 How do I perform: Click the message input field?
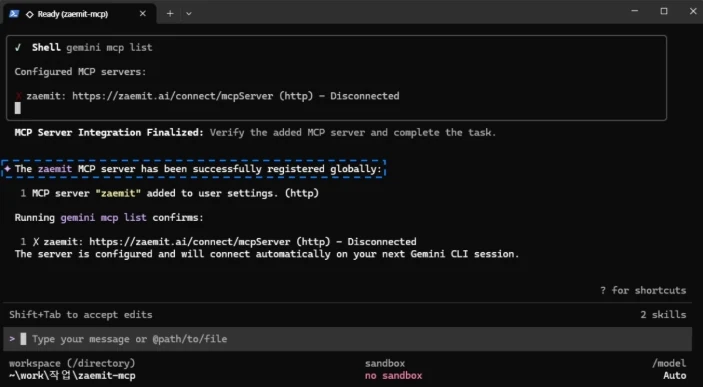(347, 339)
